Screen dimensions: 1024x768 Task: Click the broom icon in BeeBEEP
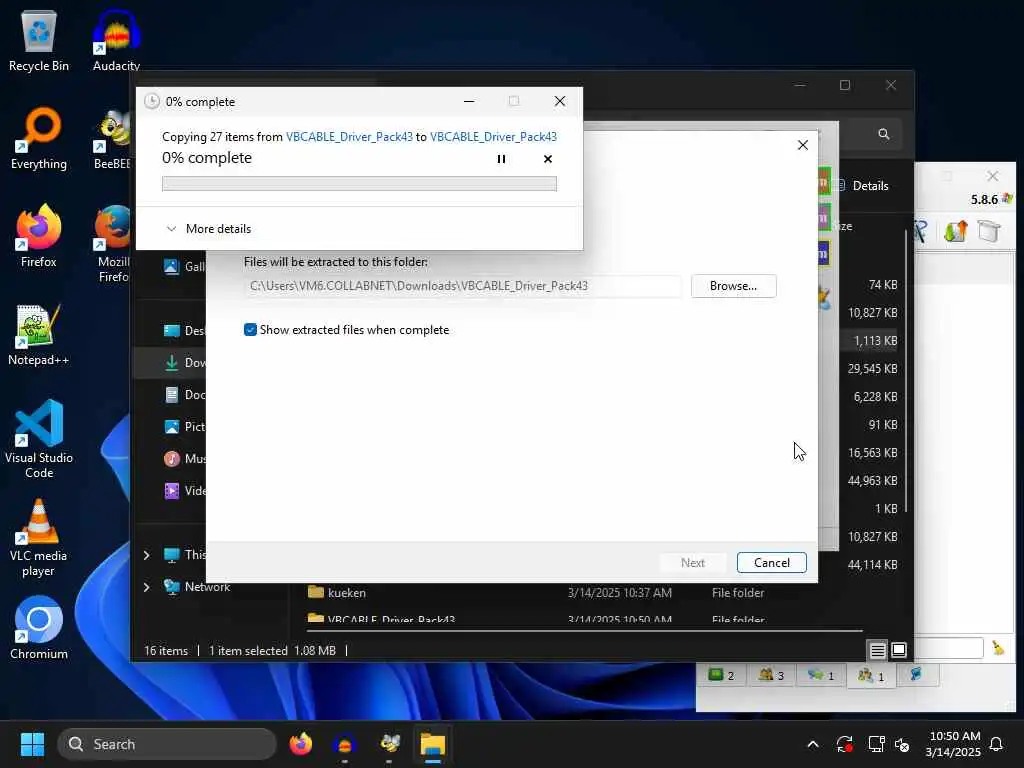[998, 648]
